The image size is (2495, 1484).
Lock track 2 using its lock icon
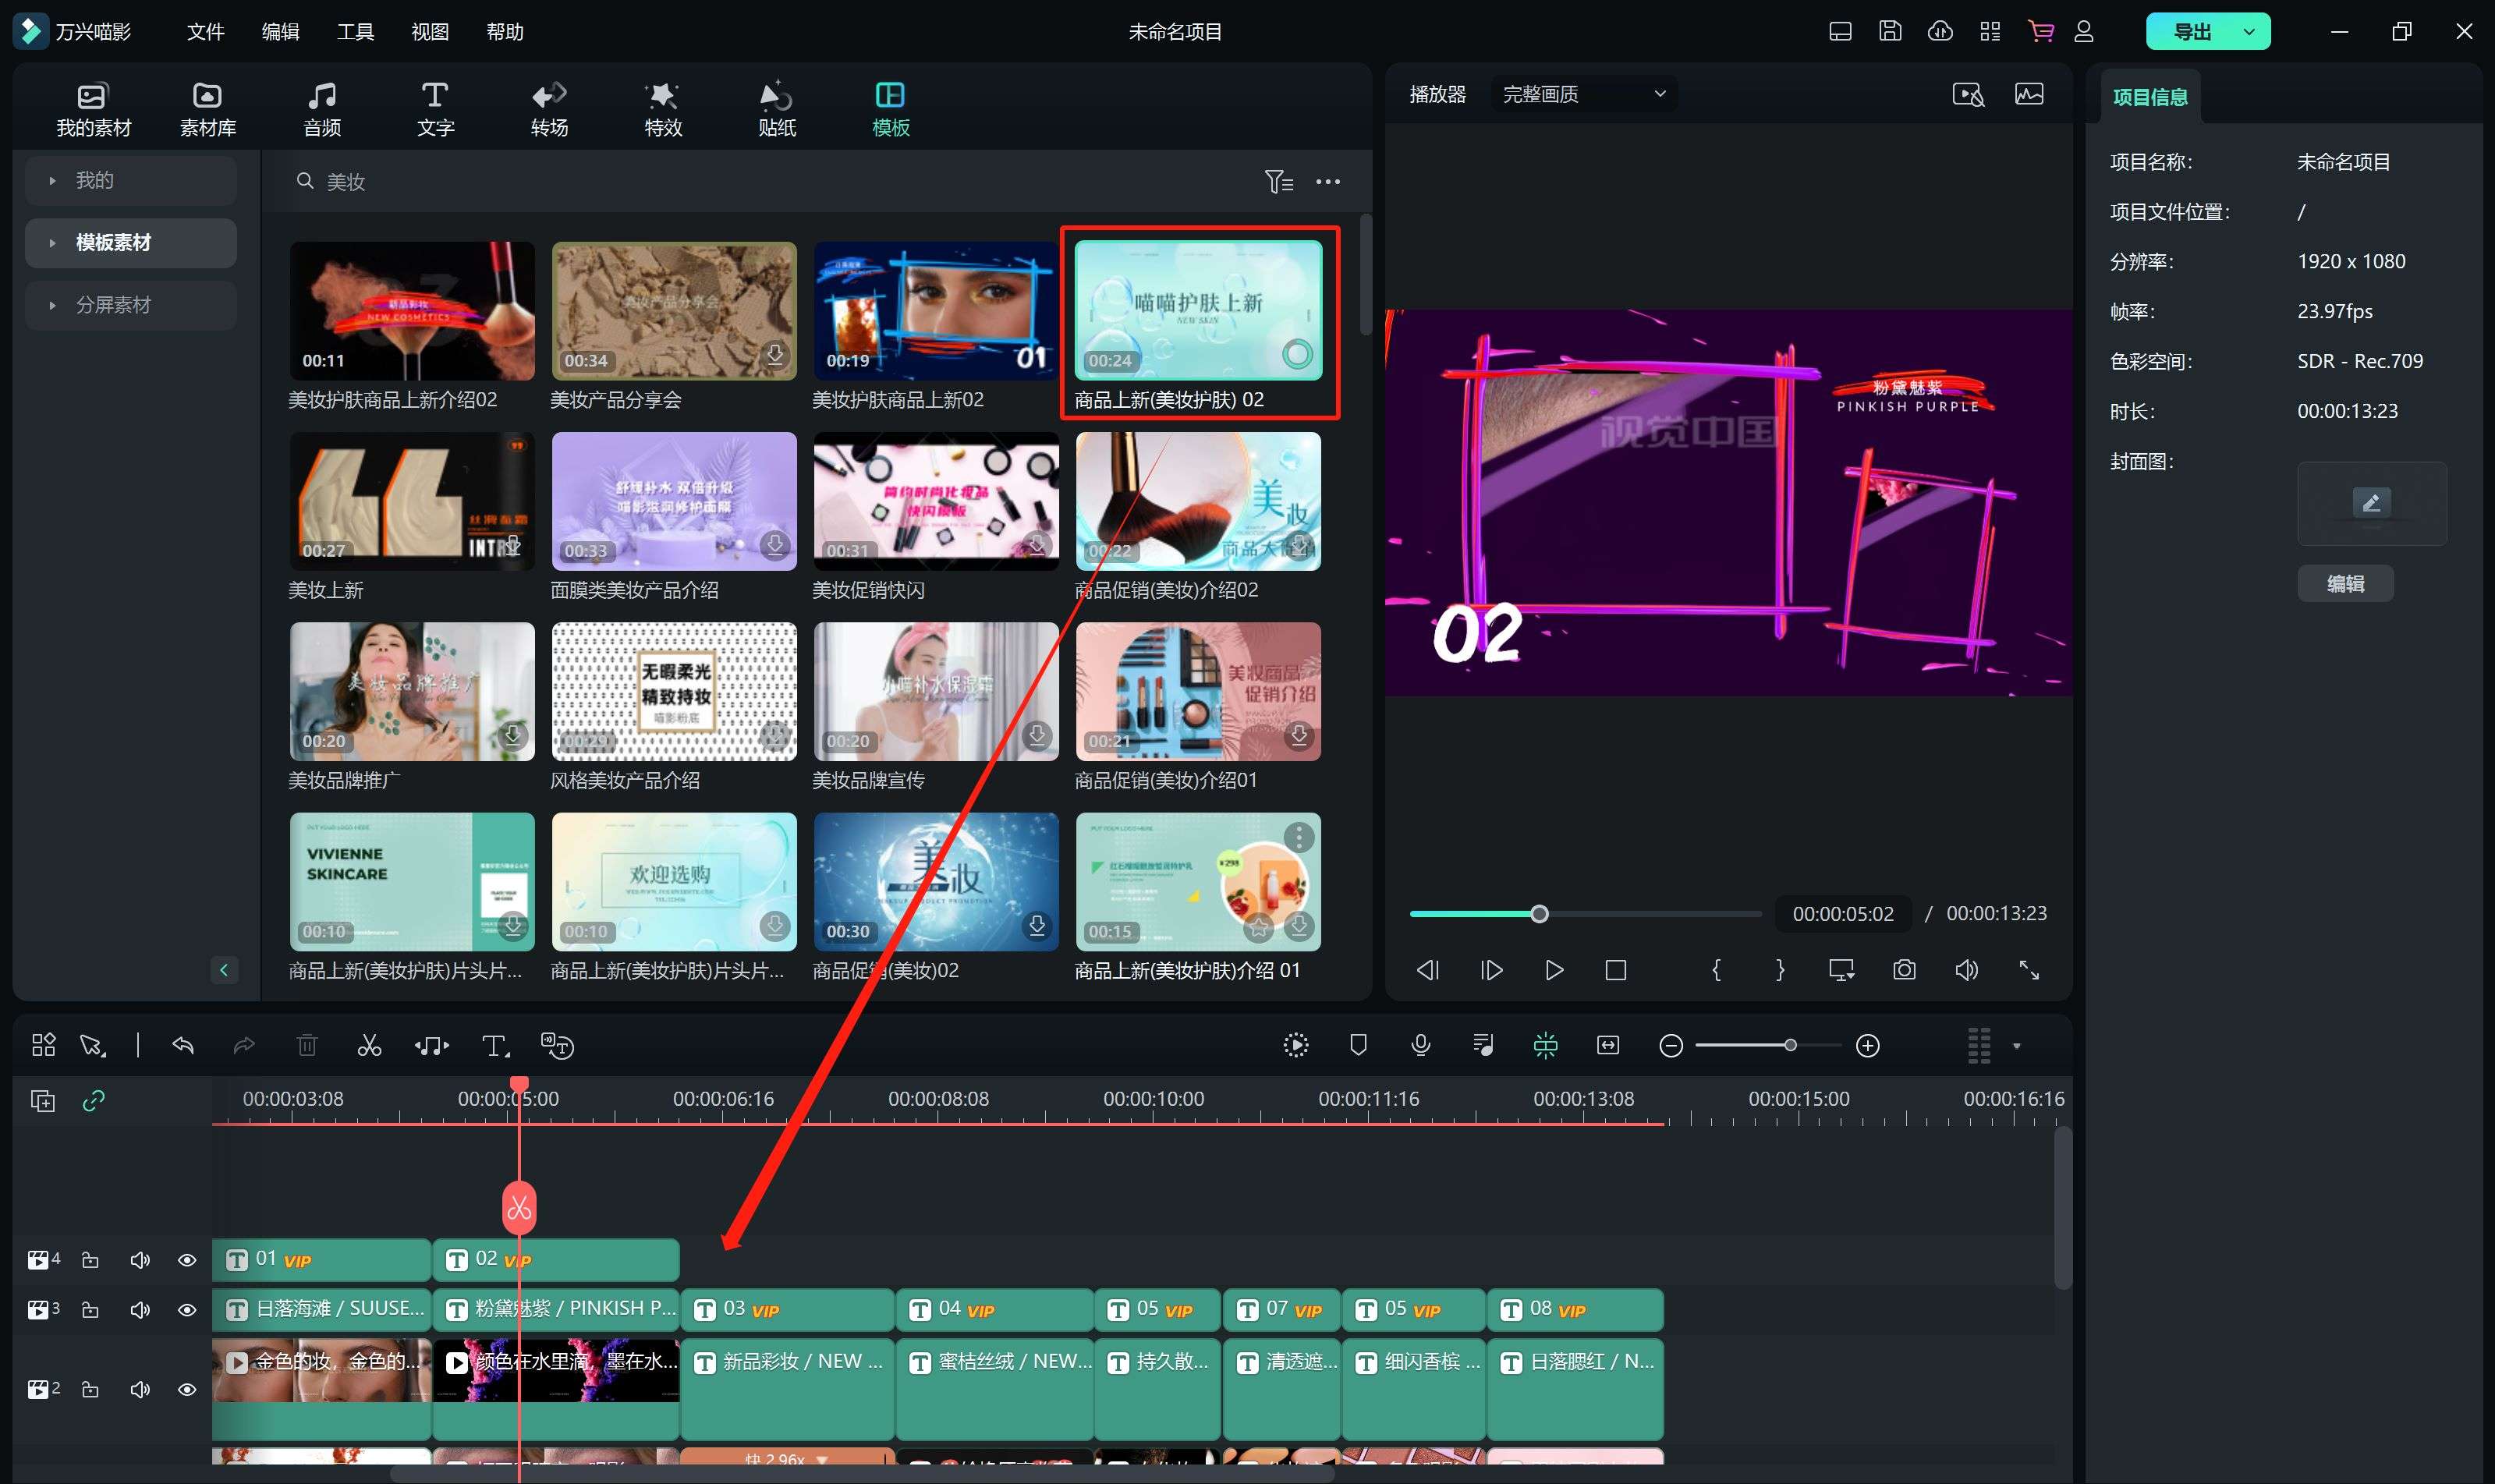click(x=90, y=1390)
